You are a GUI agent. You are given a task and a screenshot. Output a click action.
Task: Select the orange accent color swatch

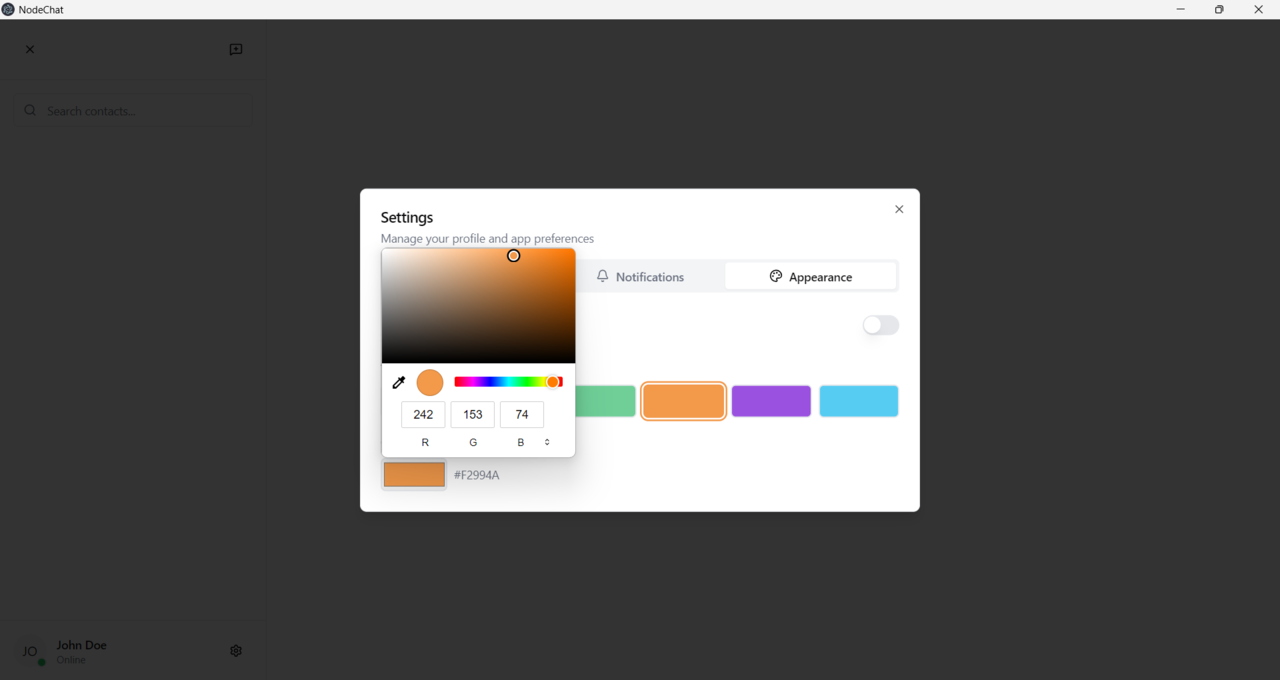[684, 401]
